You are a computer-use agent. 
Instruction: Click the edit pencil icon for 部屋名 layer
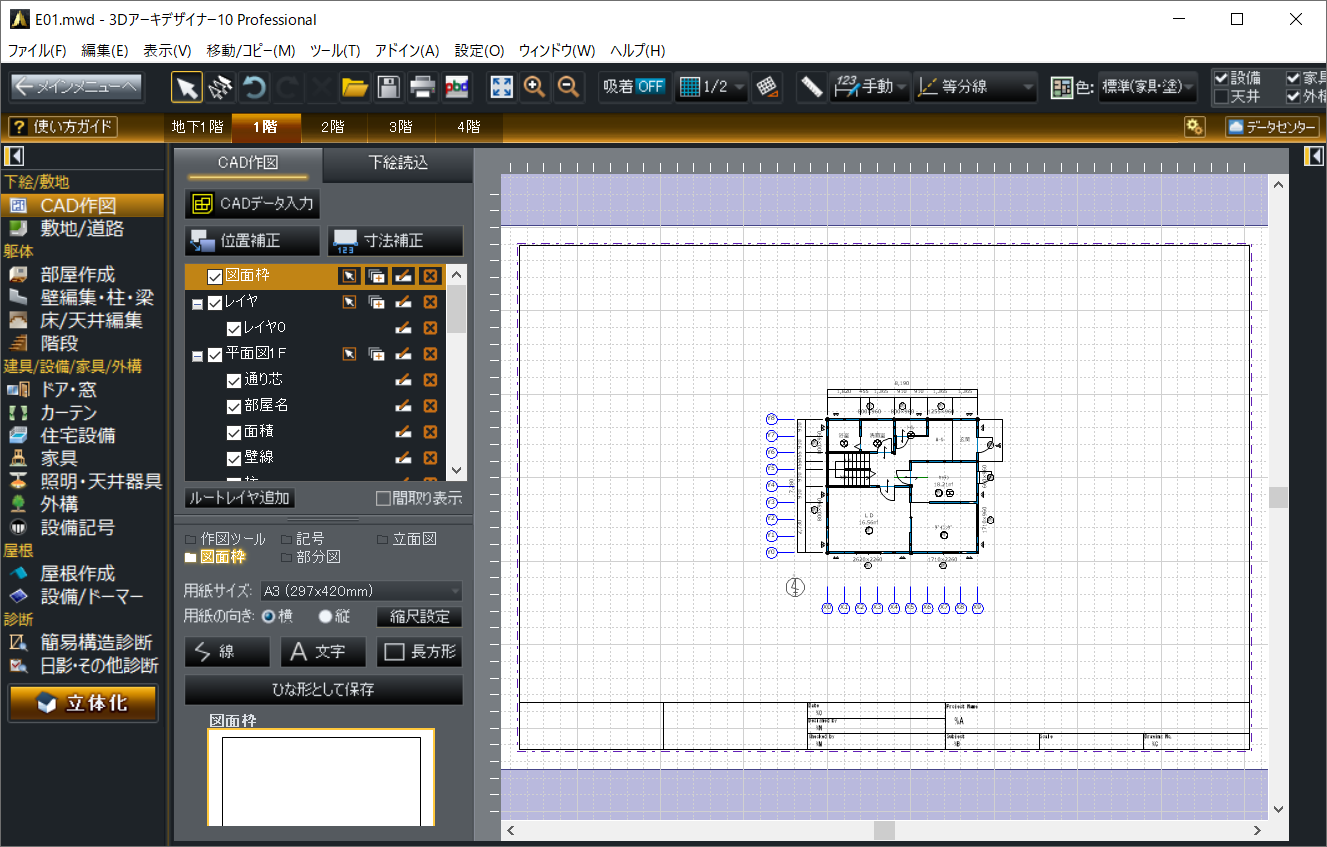coord(403,406)
